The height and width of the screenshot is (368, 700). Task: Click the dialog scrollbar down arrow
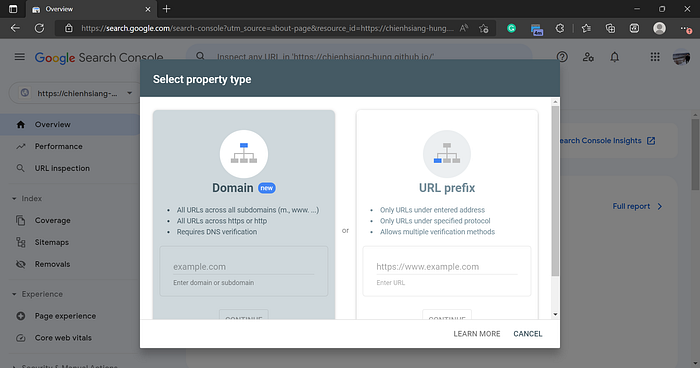(555, 314)
